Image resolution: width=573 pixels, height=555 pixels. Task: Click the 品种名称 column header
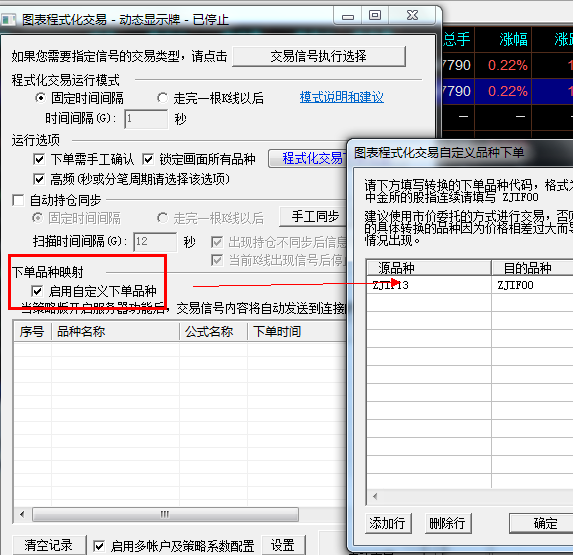(115, 332)
